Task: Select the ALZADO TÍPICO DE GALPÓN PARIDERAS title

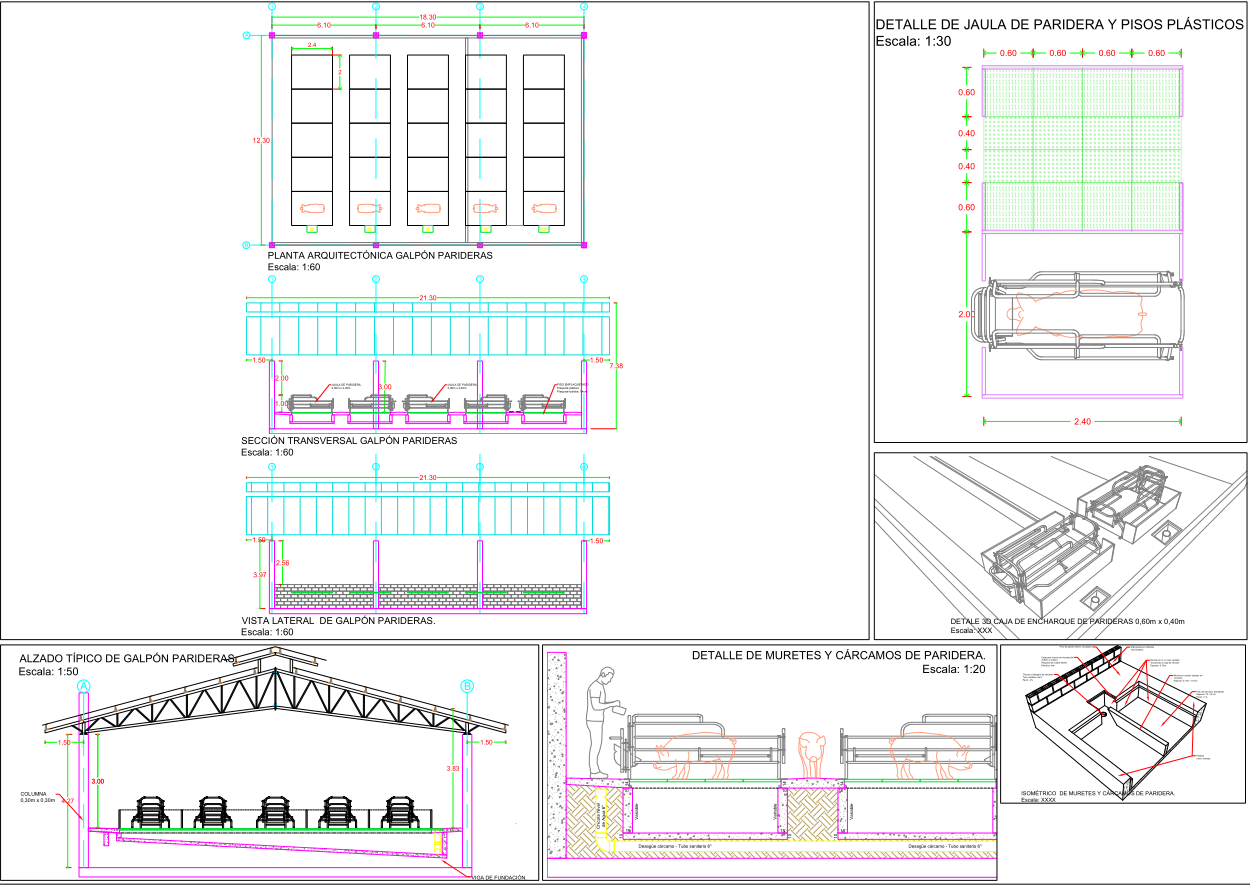Action: (x=126, y=659)
